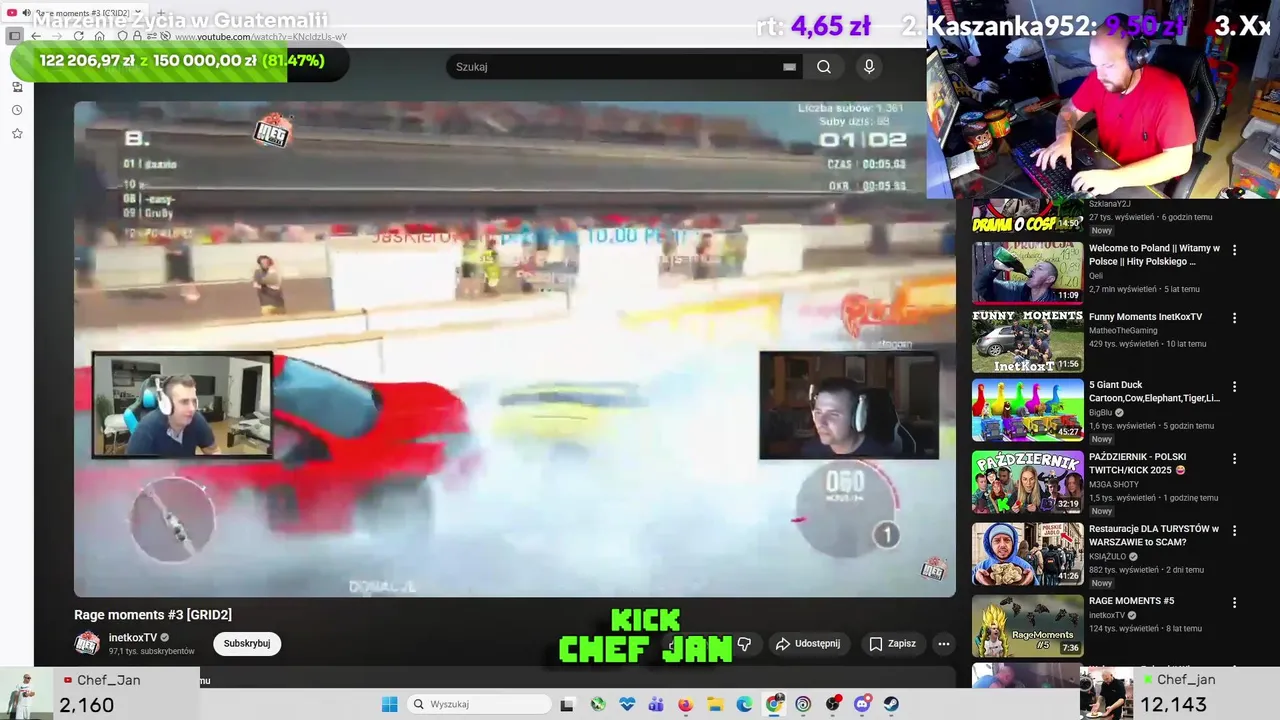Image resolution: width=1280 pixels, height=720 pixels.
Task: Click the BigBlu channel name
Action: pos(1100,412)
